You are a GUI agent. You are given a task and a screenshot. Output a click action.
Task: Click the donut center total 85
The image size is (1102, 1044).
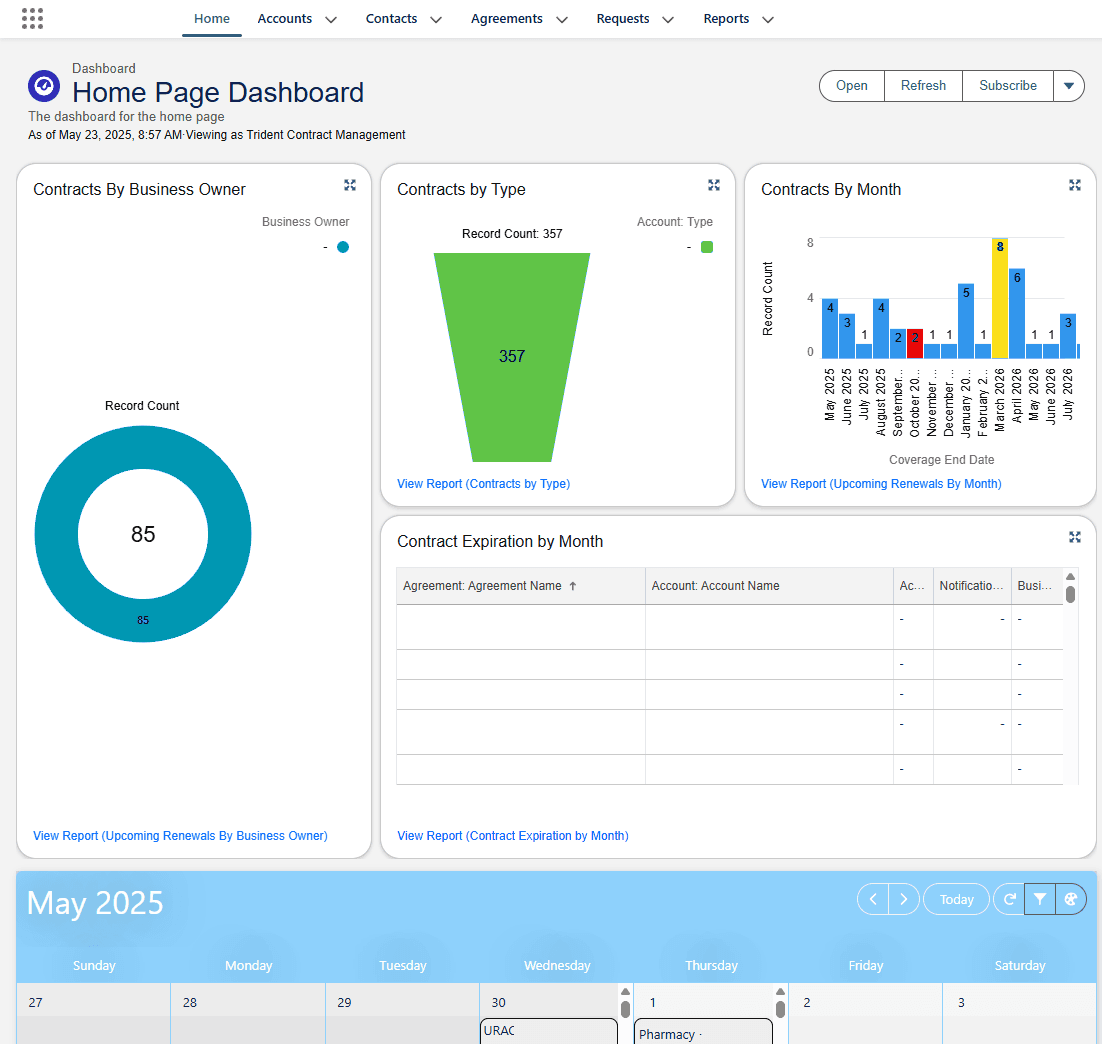pos(143,534)
